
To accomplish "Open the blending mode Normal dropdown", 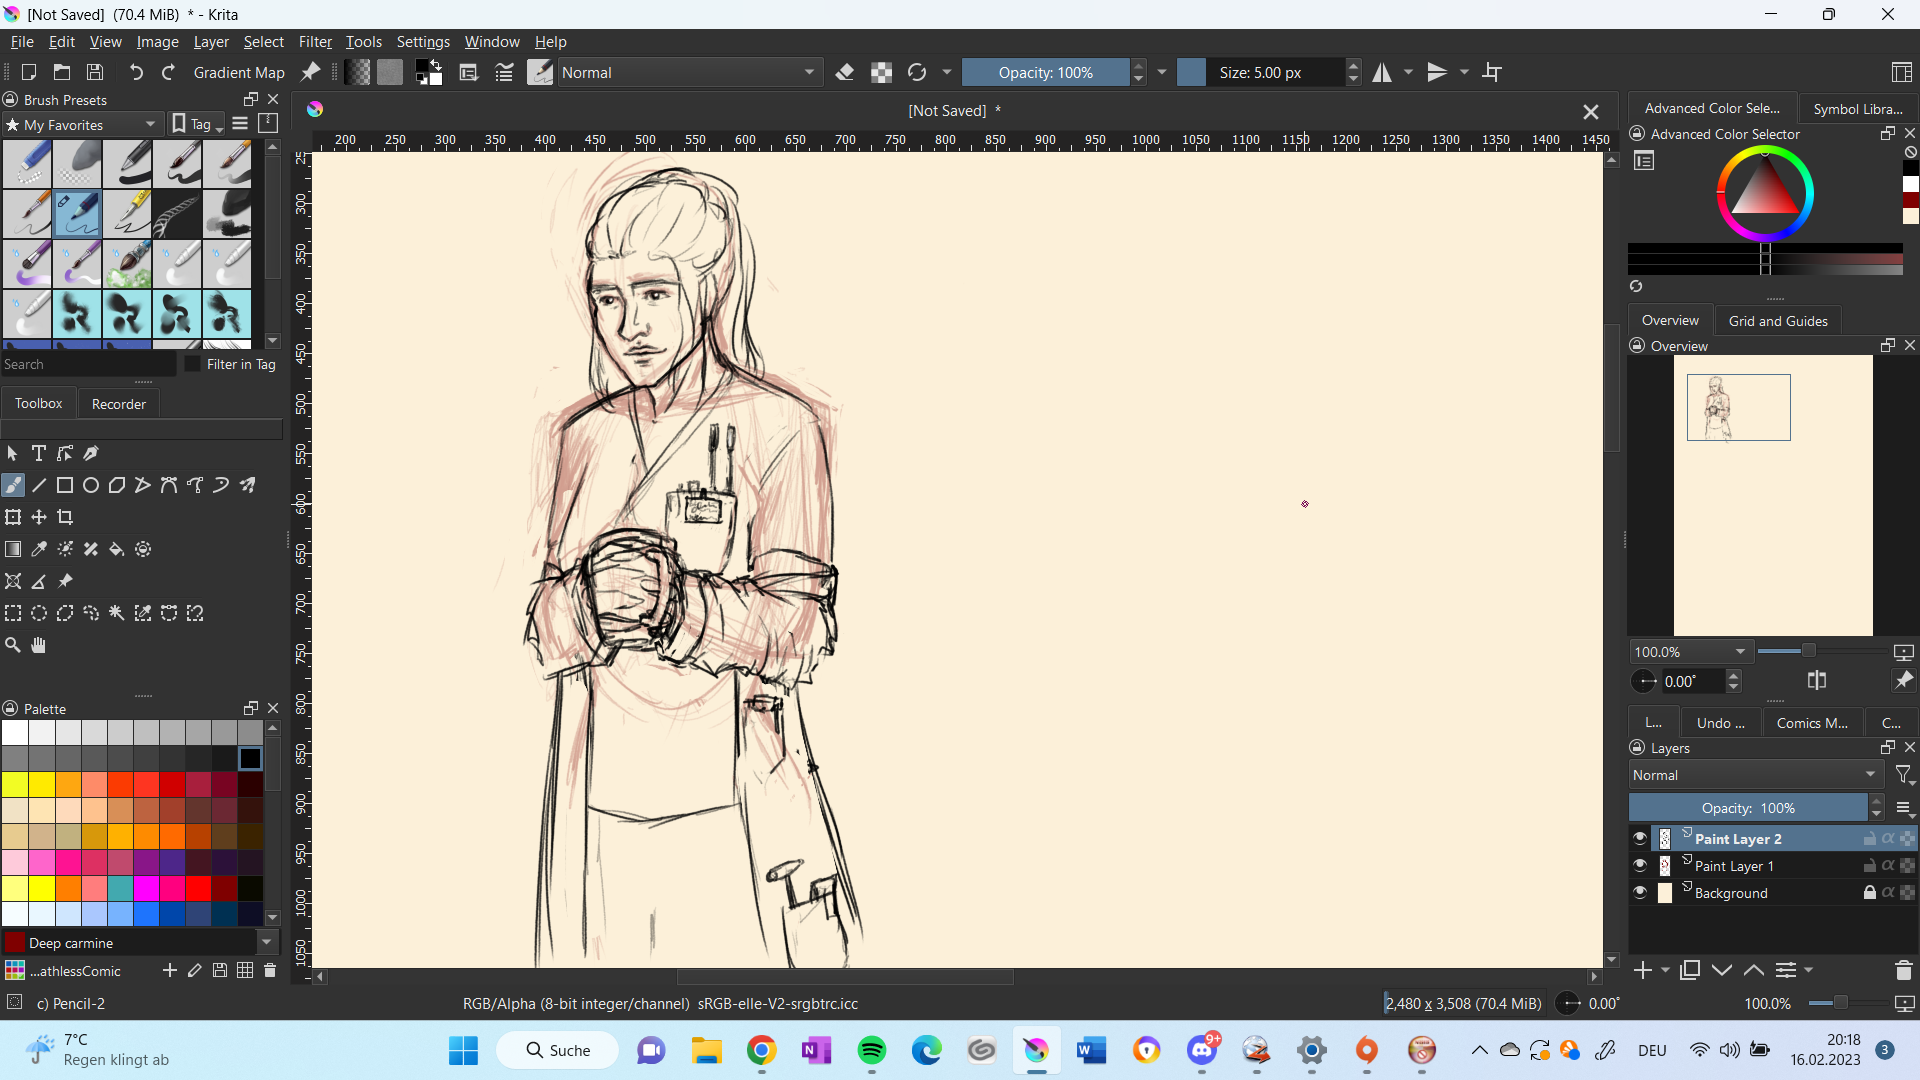I will coord(689,73).
